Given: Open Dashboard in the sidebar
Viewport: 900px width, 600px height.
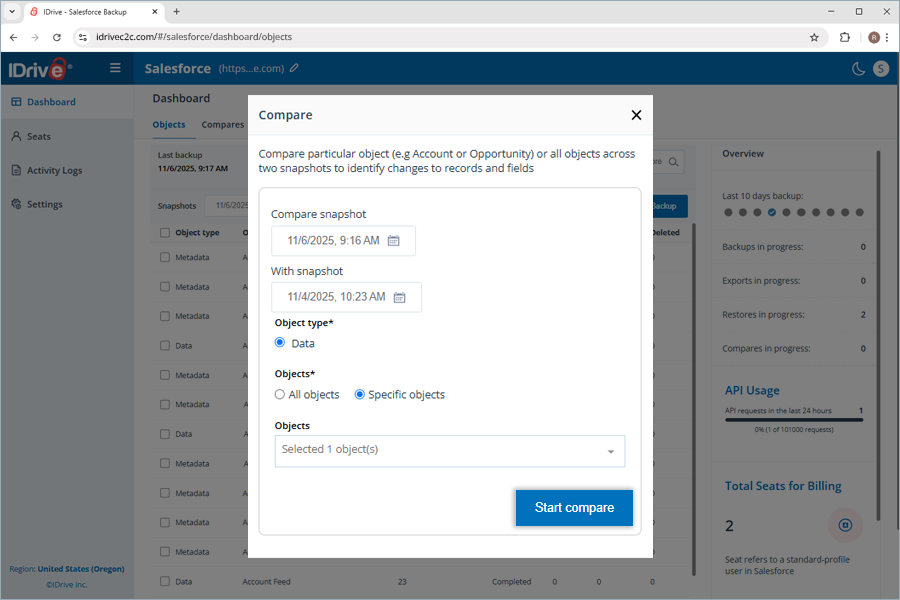Looking at the screenshot, I should pyautogui.click(x=67, y=102).
